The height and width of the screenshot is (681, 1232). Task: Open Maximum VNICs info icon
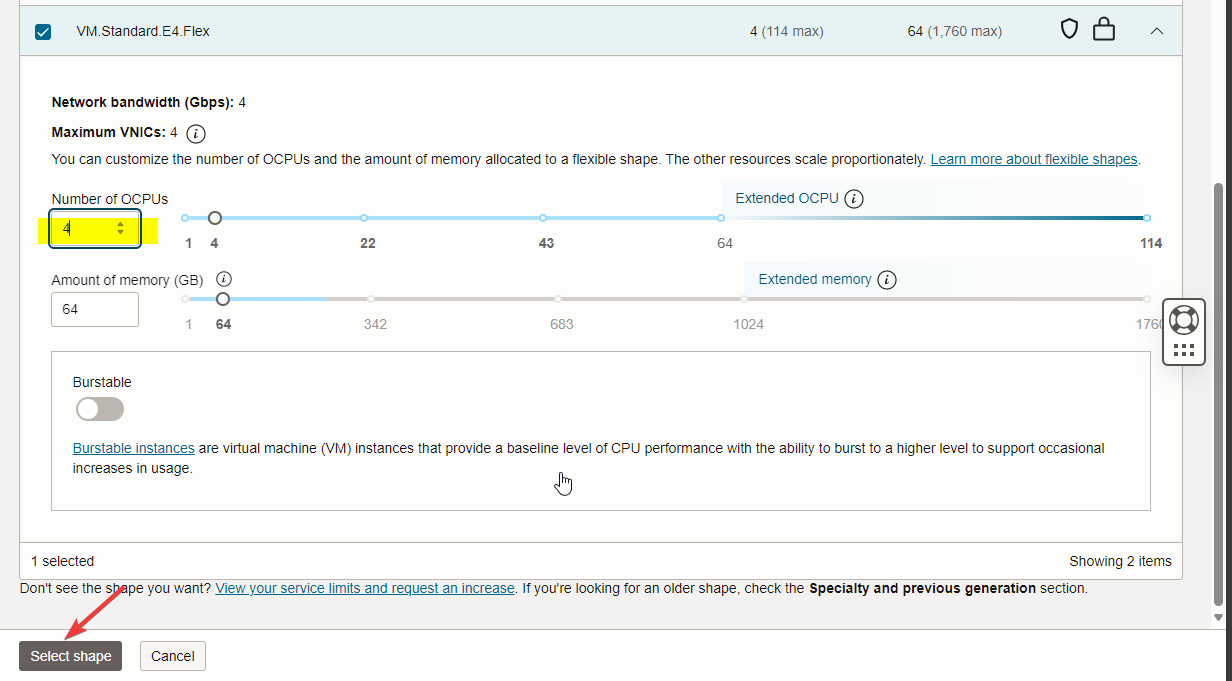(196, 133)
